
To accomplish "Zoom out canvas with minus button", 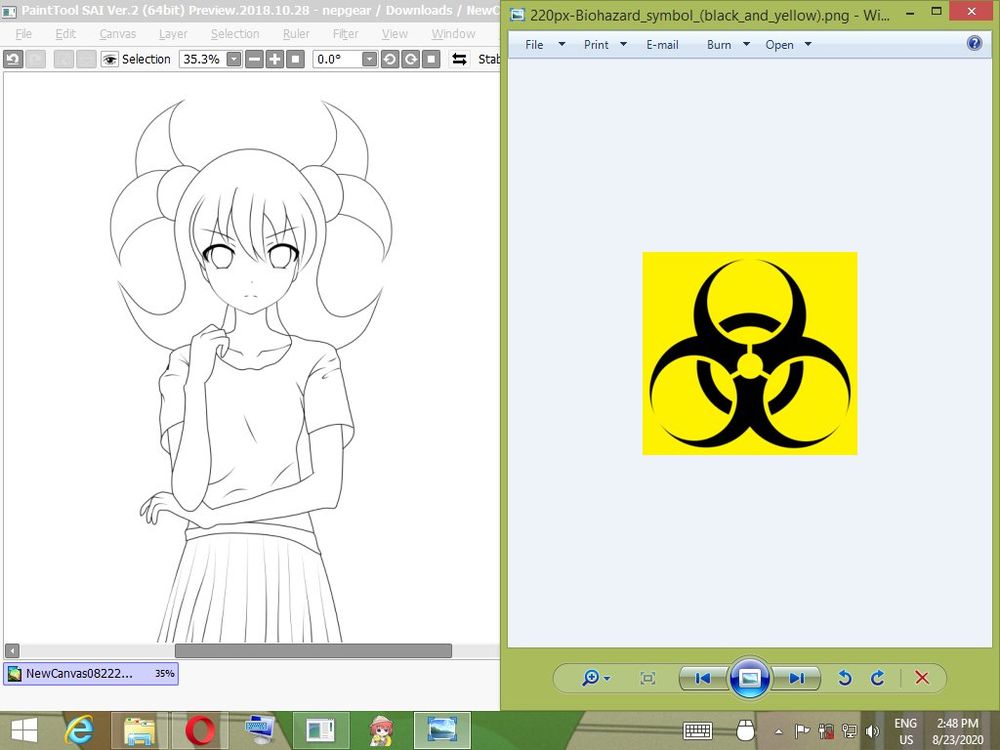I will (254, 59).
